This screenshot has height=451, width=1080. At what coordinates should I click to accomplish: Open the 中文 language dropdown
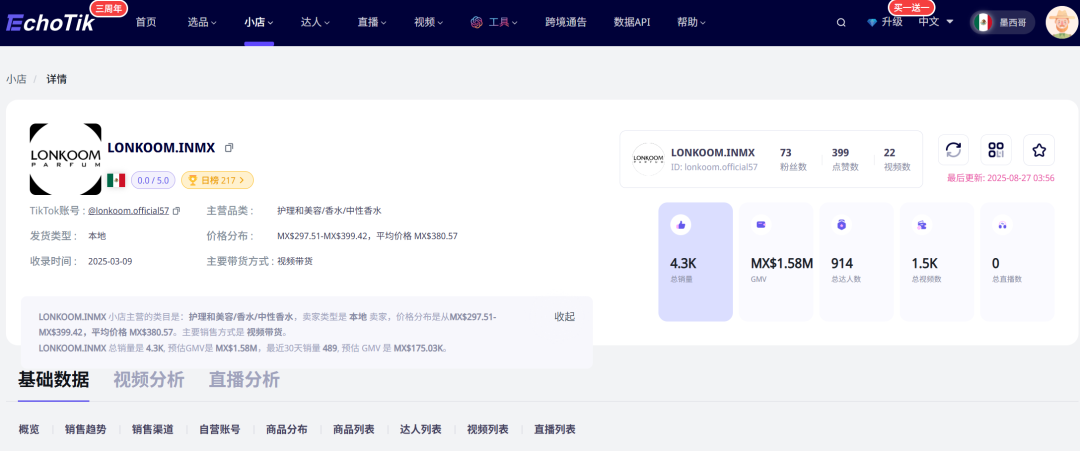point(936,22)
